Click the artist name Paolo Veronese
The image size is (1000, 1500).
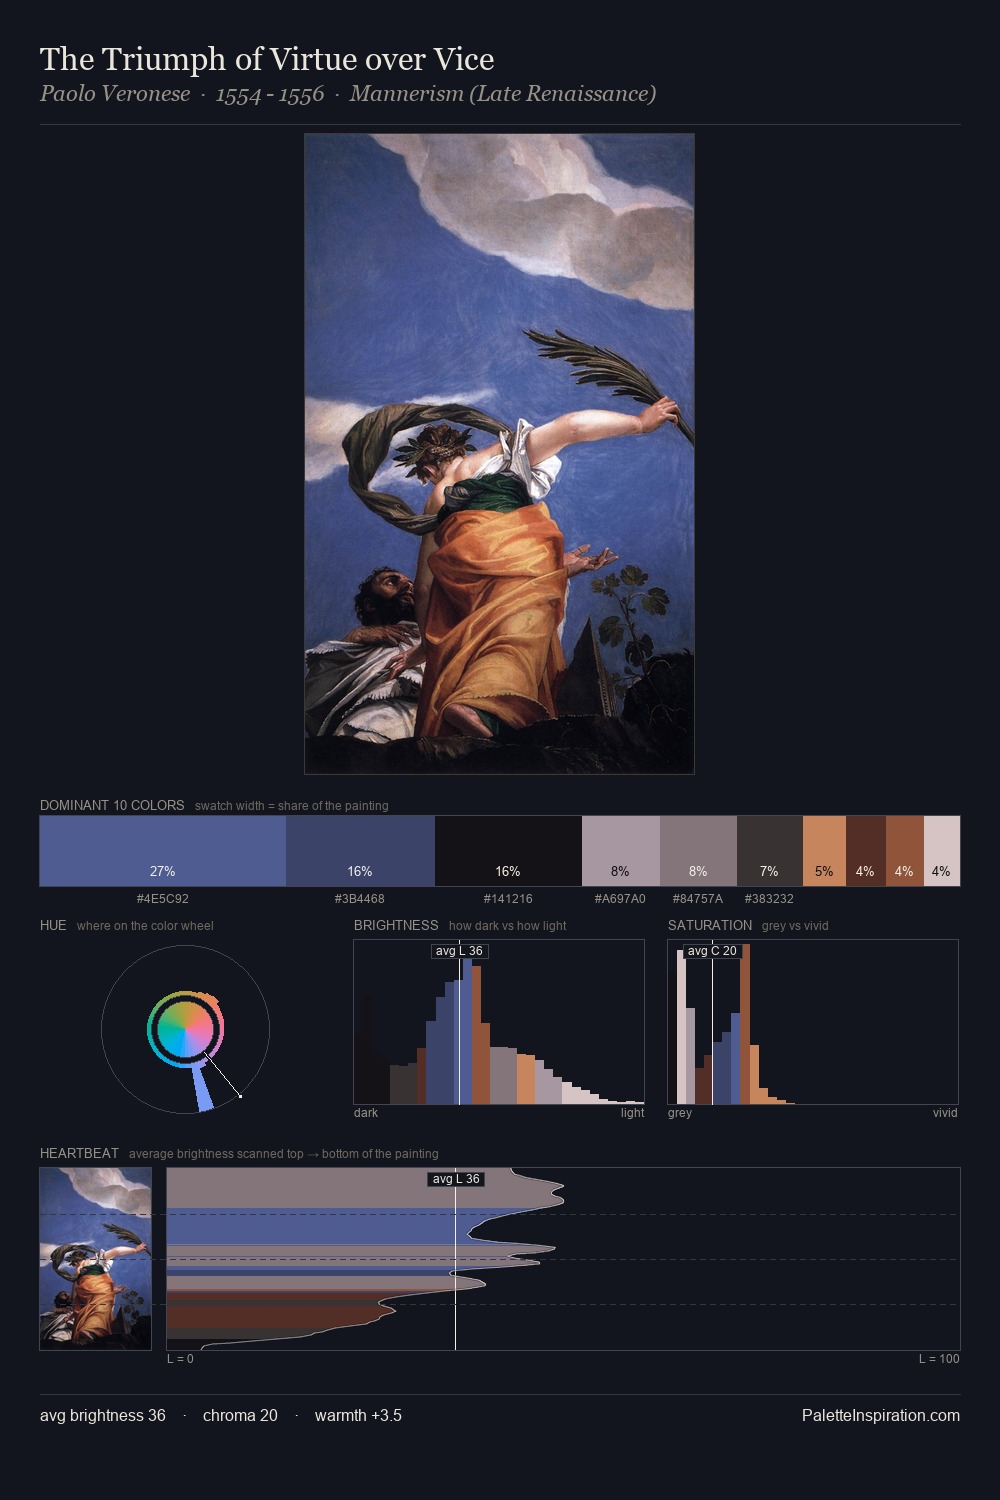[x=115, y=94]
